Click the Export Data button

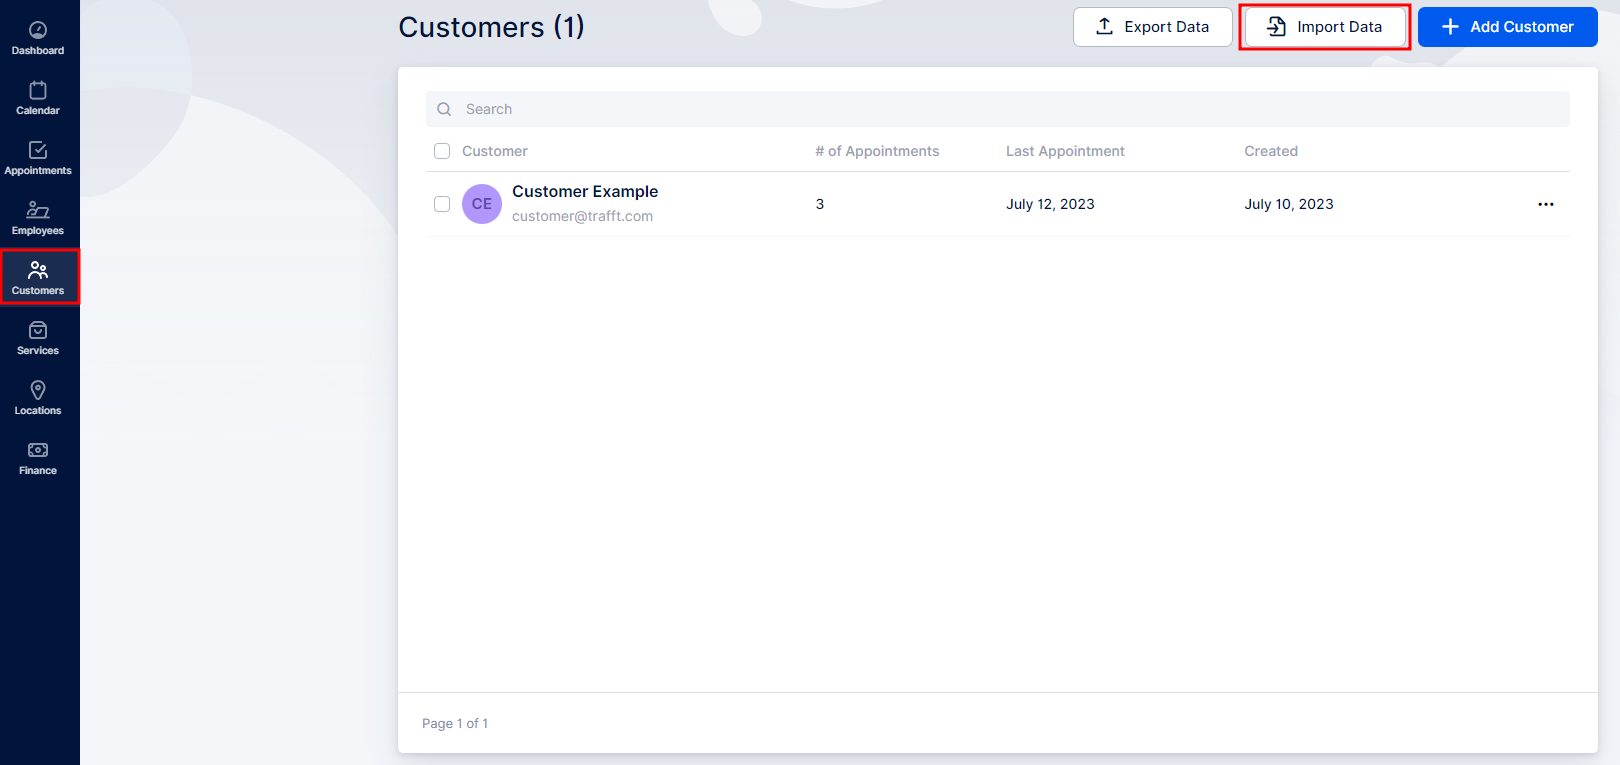[1153, 27]
